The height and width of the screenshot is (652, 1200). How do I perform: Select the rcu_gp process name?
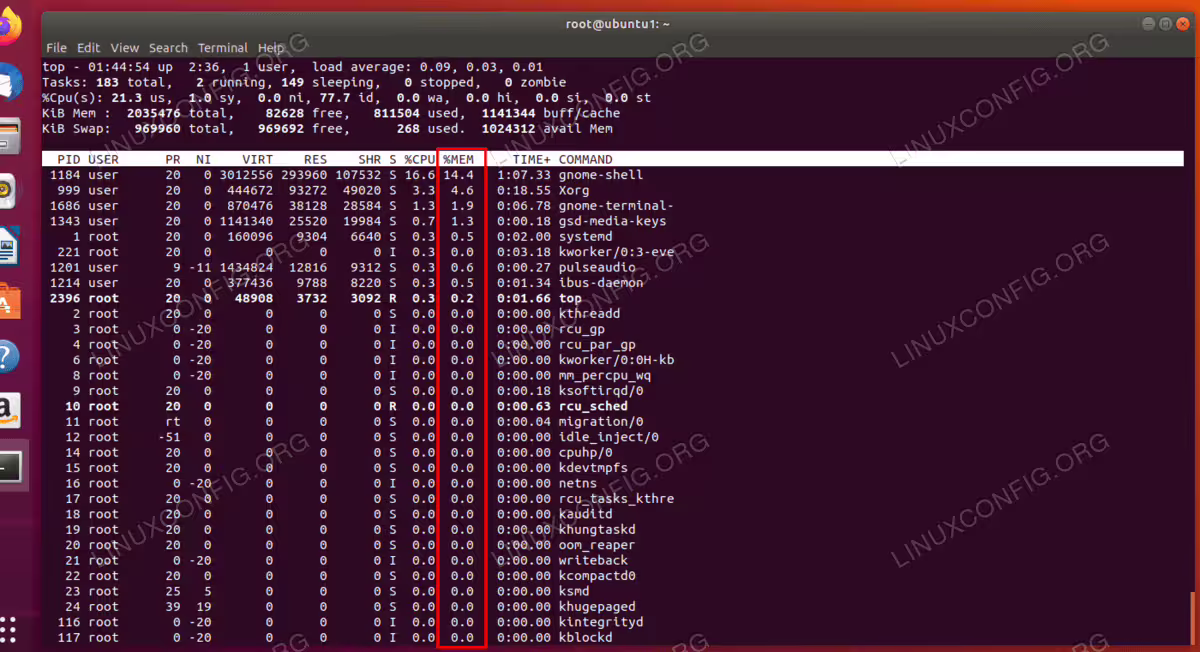(582, 329)
